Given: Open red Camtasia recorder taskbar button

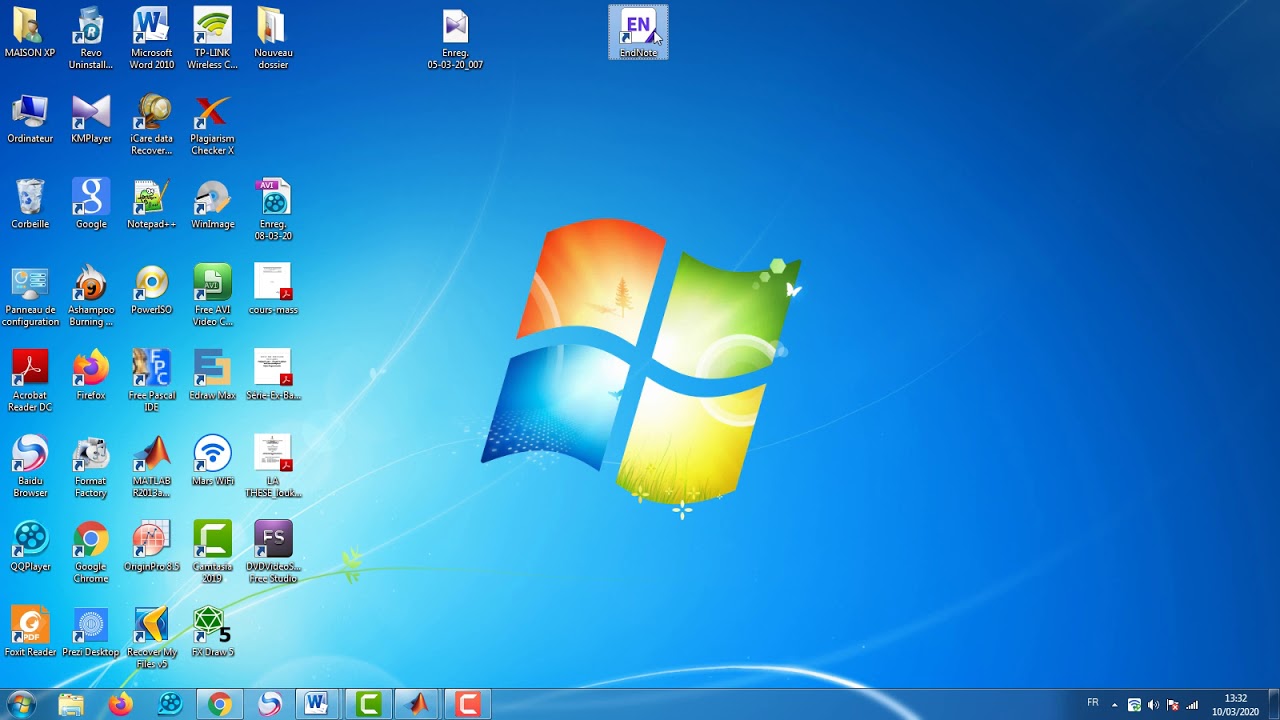Looking at the screenshot, I should 467,705.
